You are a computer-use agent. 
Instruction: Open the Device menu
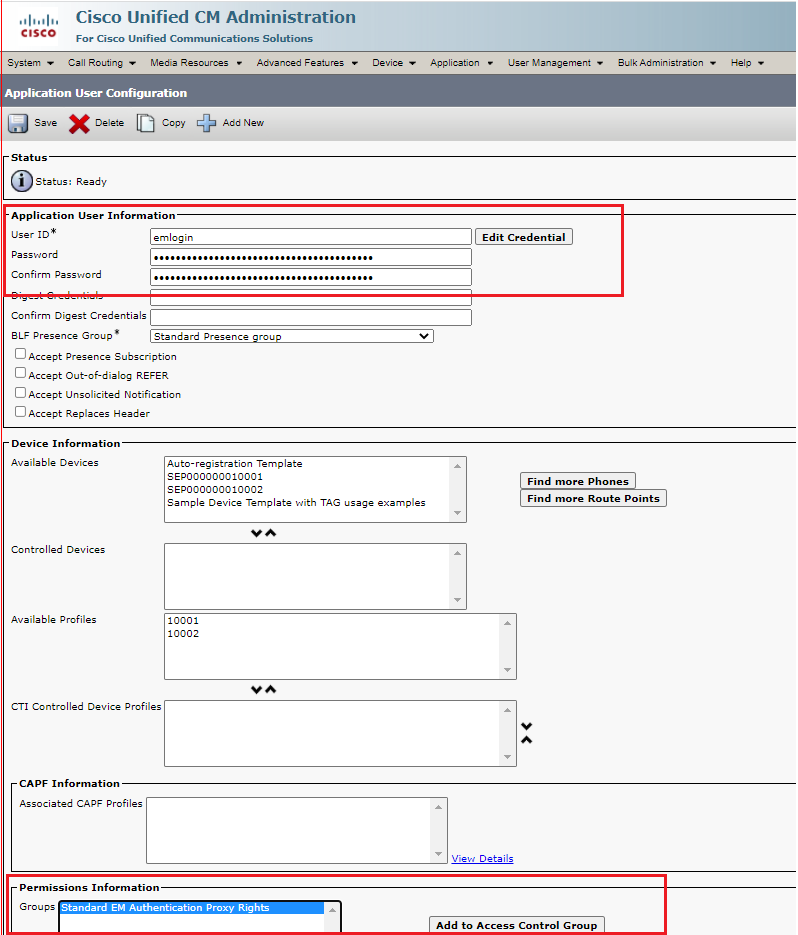point(394,63)
